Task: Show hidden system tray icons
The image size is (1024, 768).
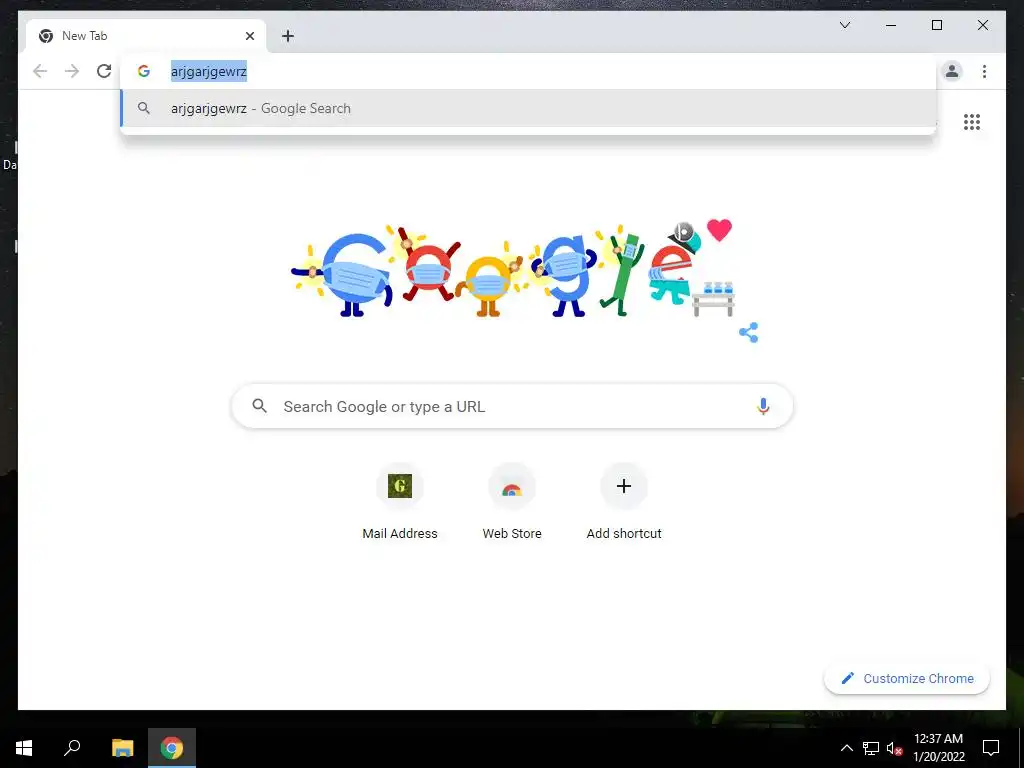Action: pos(846,748)
